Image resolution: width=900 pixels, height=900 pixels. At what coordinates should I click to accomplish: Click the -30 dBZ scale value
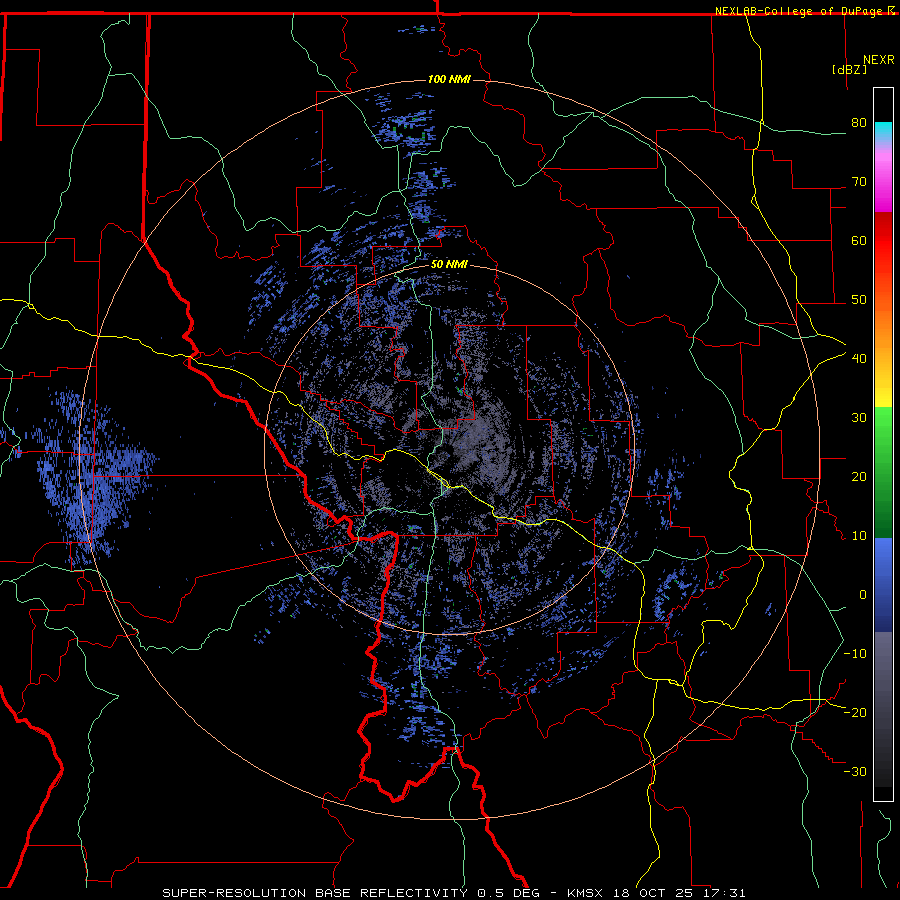click(855, 771)
